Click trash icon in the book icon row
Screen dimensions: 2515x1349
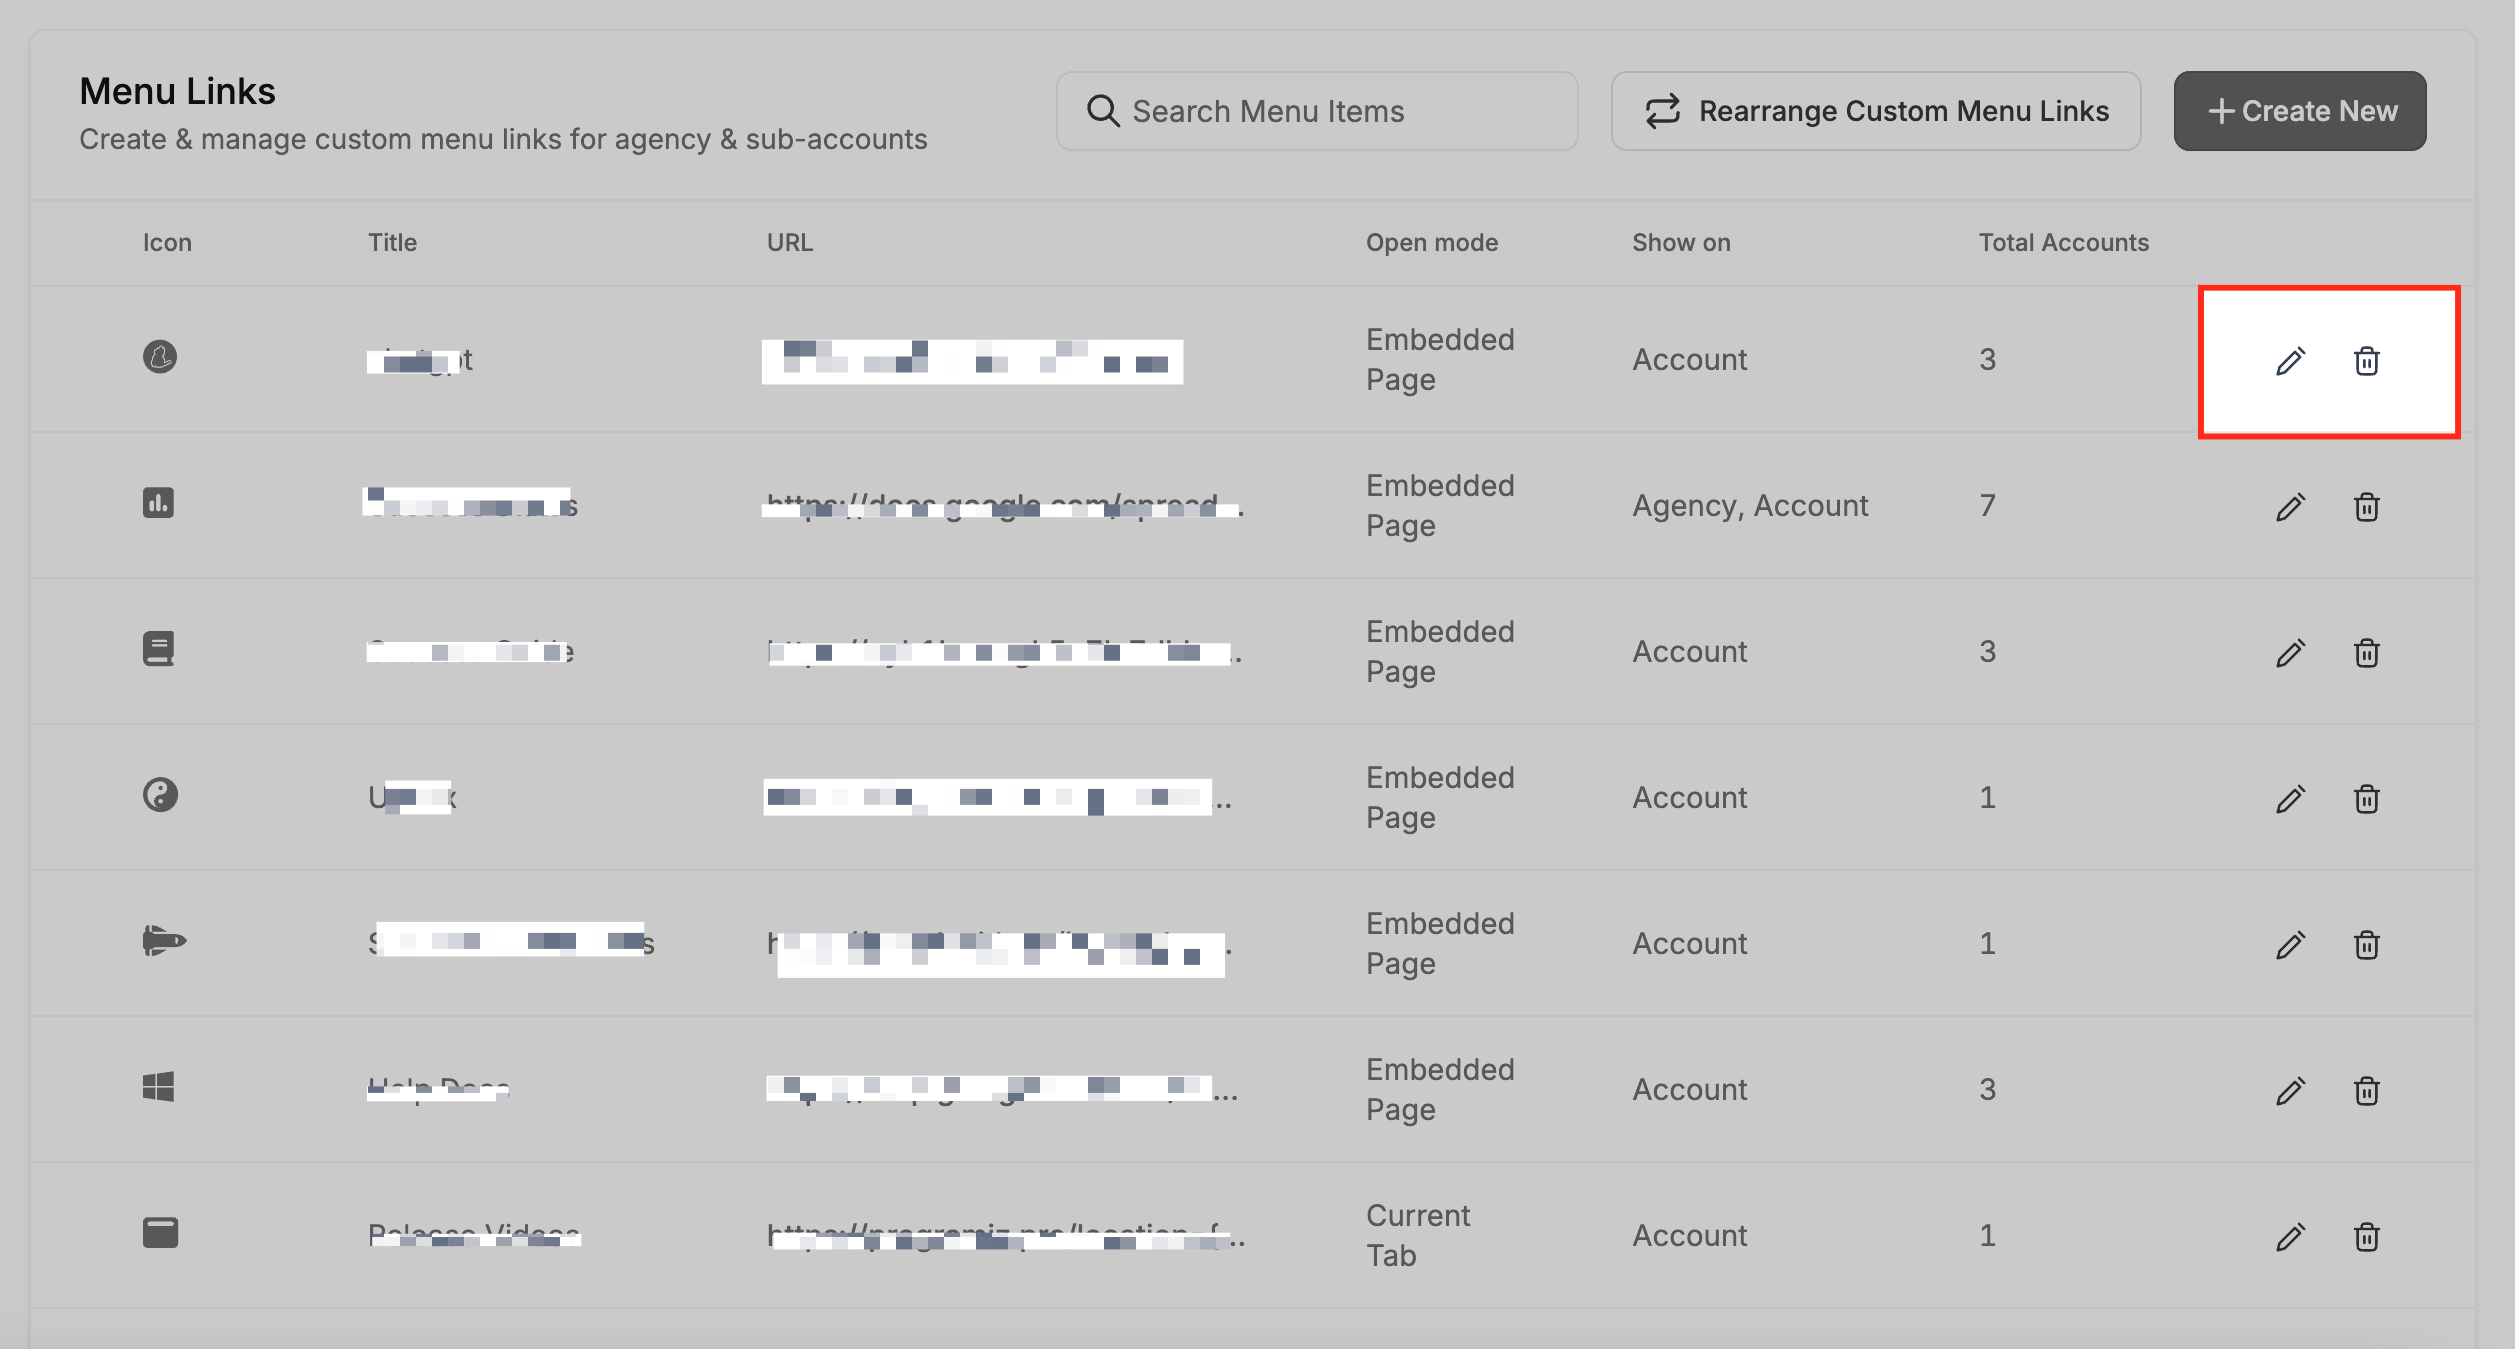[2366, 653]
